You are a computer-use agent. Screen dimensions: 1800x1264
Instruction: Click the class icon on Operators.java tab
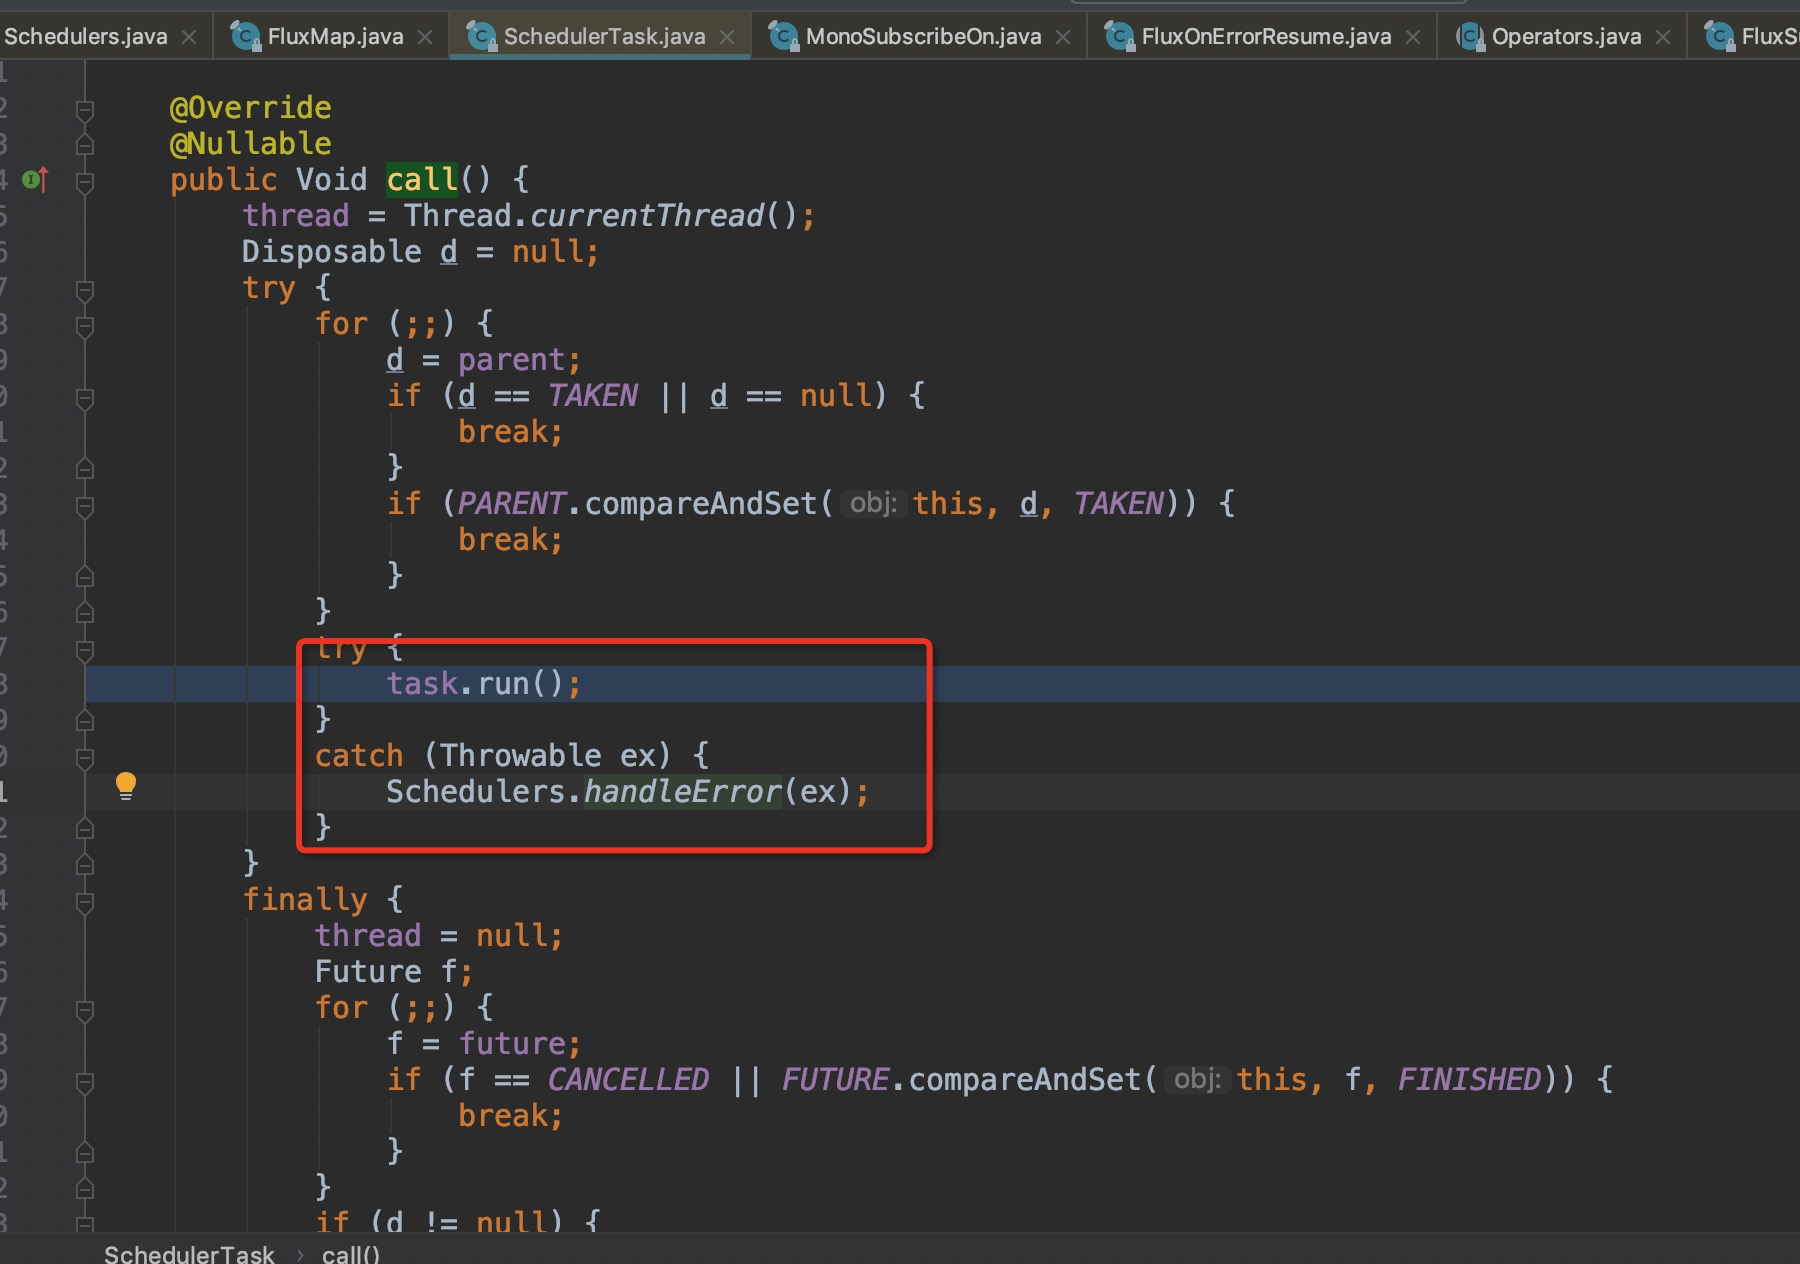click(1471, 36)
